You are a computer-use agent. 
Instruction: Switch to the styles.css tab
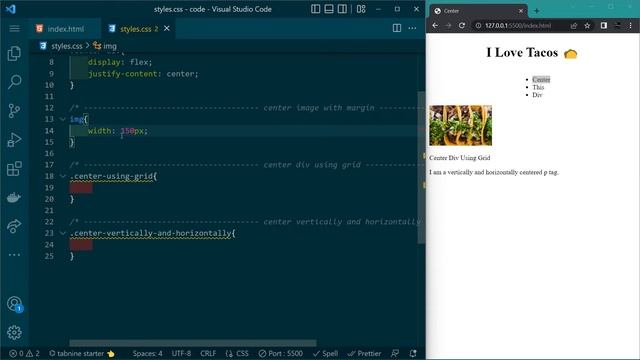point(139,29)
